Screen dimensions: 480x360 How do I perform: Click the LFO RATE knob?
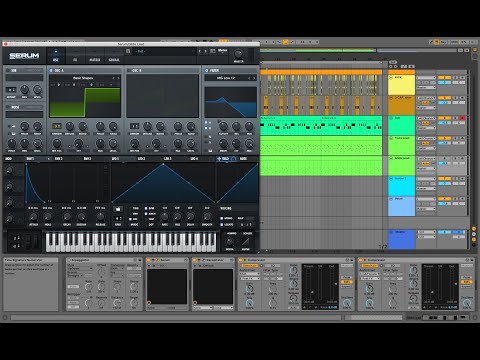(x=165, y=217)
